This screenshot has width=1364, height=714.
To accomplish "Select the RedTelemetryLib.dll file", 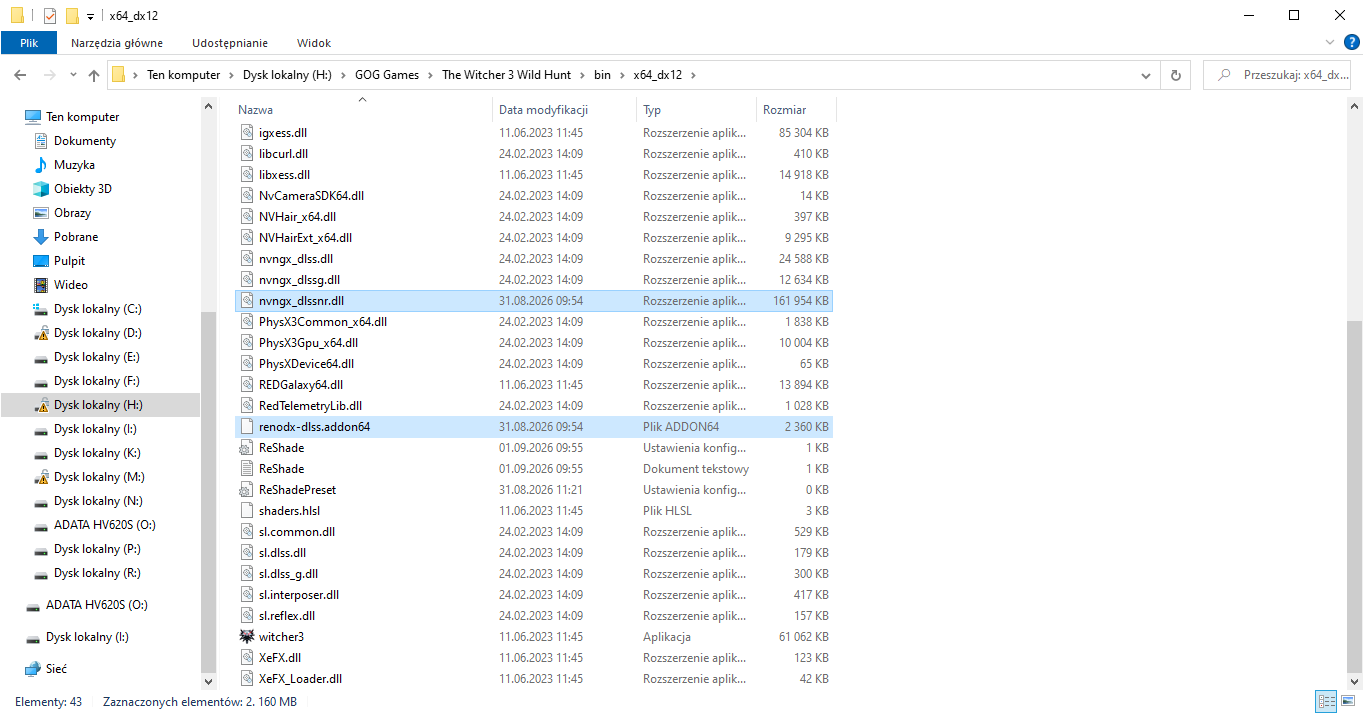I will pos(533,406).
